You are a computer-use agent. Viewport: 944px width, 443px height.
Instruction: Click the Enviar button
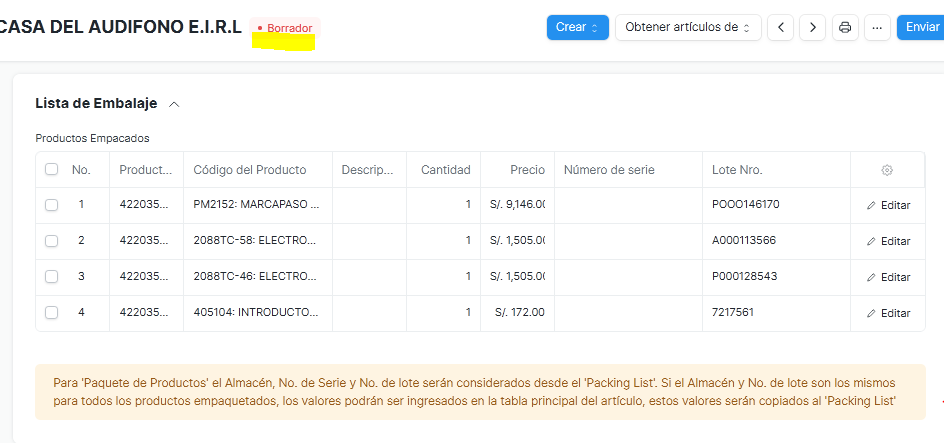tap(921, 27)
